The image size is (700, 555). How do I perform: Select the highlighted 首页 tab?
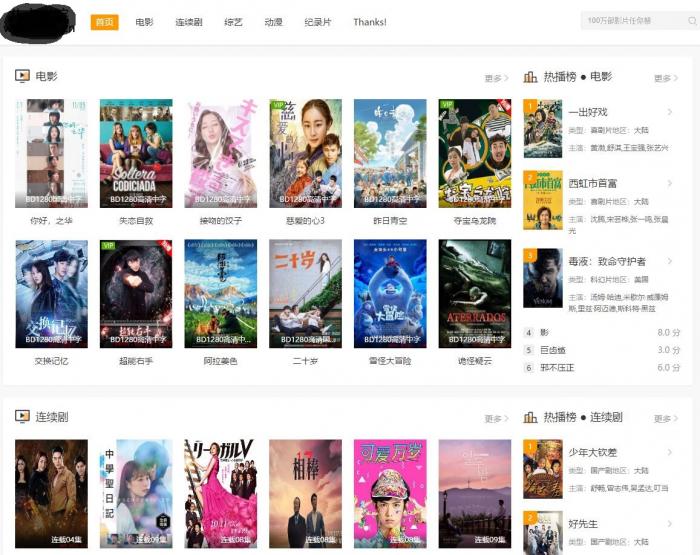pyautogui.click(x=104, y=22)
